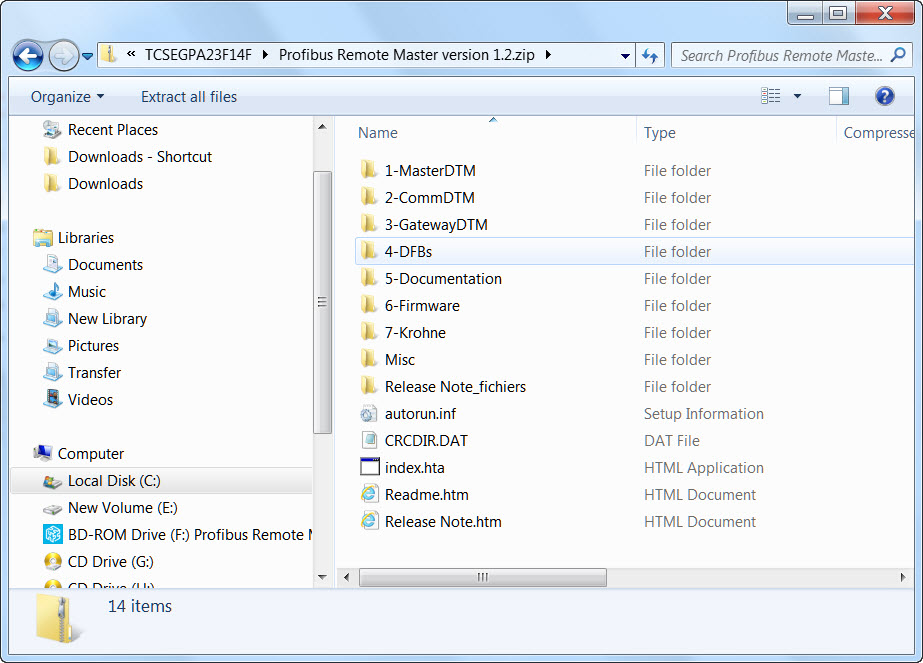The image size is (923, 663).
Task: Click the horizontal scroll right arrow
Action: coord(903,577)
